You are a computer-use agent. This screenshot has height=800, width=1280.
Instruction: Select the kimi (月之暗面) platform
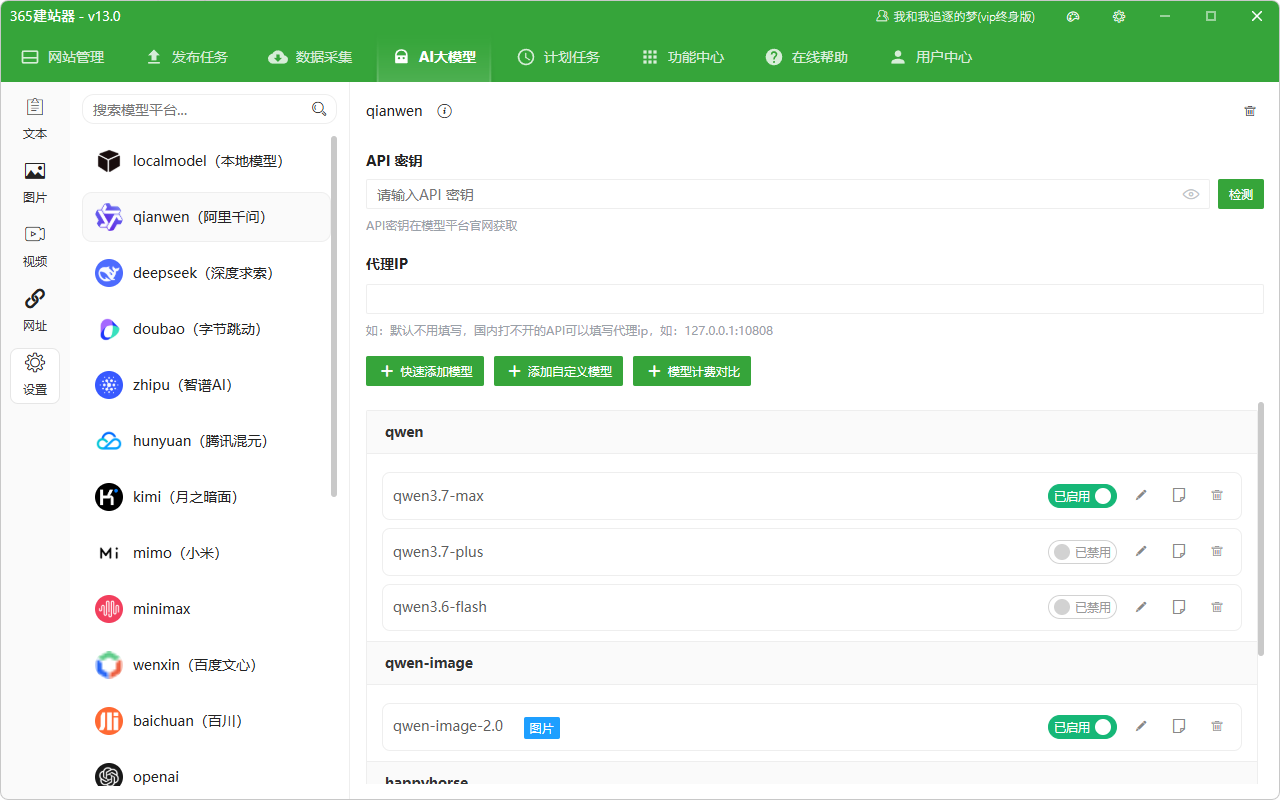206,497
